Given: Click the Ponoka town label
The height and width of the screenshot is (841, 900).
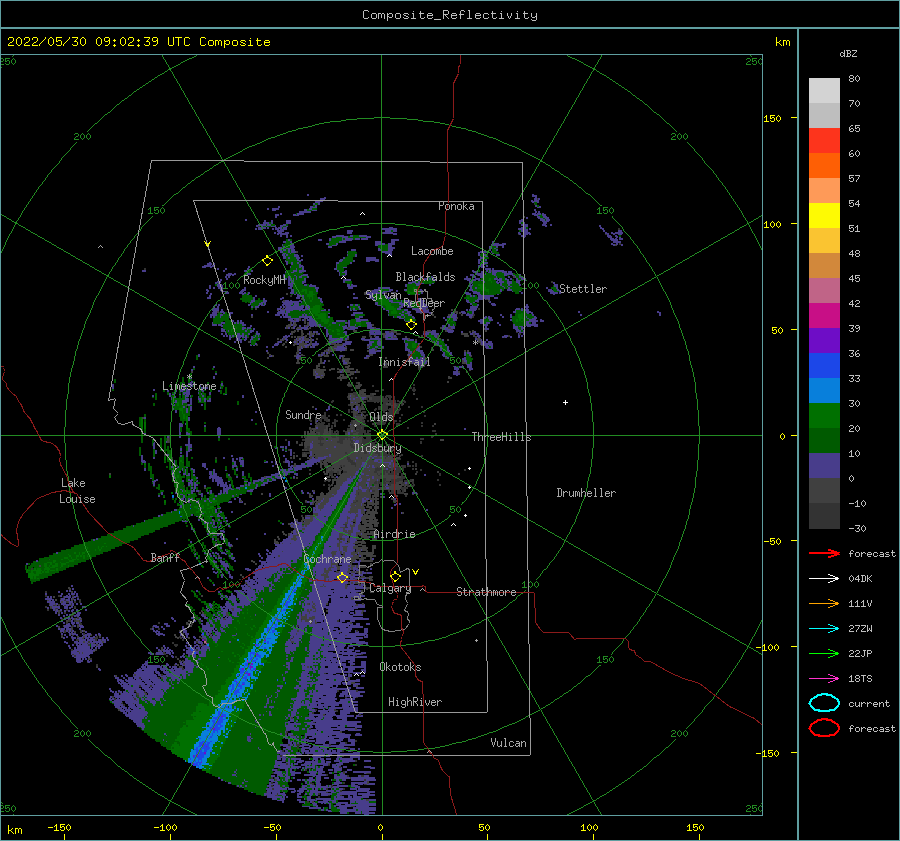Looking at the screenshot, I should 456,206.
